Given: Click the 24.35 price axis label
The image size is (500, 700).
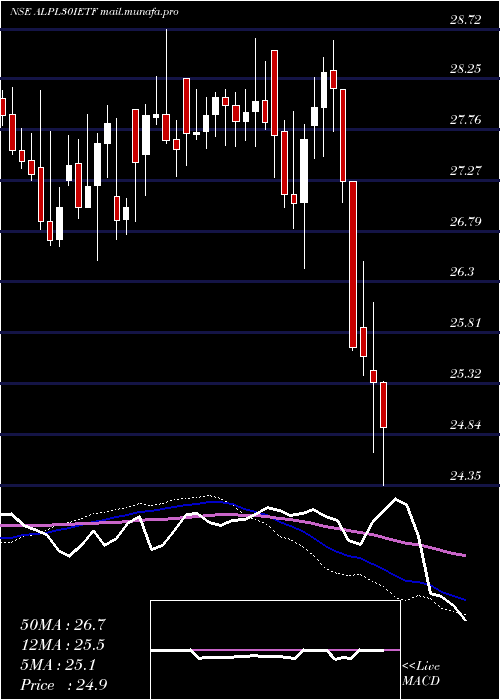Looking at the screenshot, I should pos(466,475).
